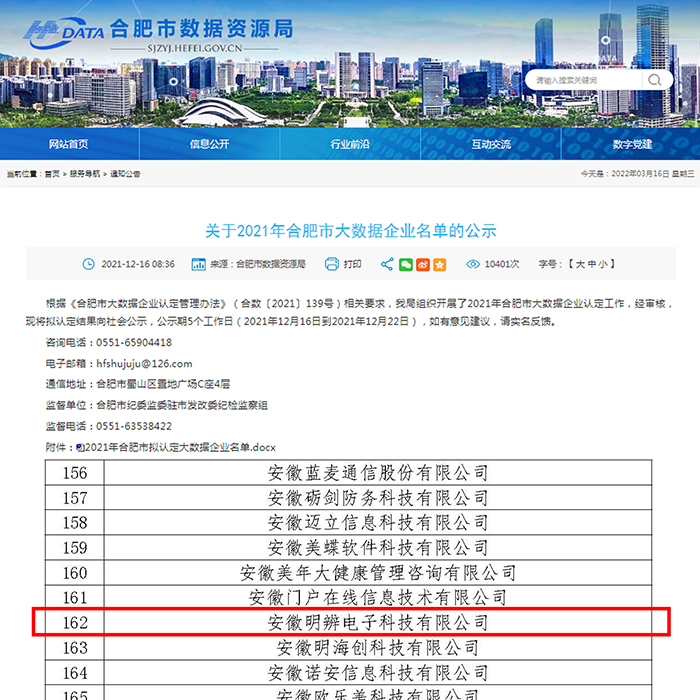The height and width of the screenshot is (700, 700).
Task: Open the 互动交流 navigation menu
Action: tap(490, 144)
